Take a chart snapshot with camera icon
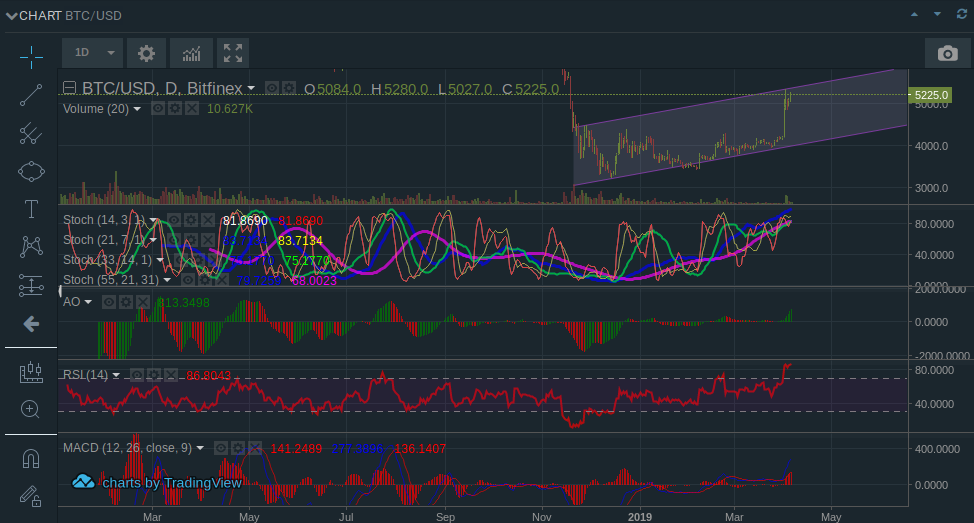 [946, 53]
